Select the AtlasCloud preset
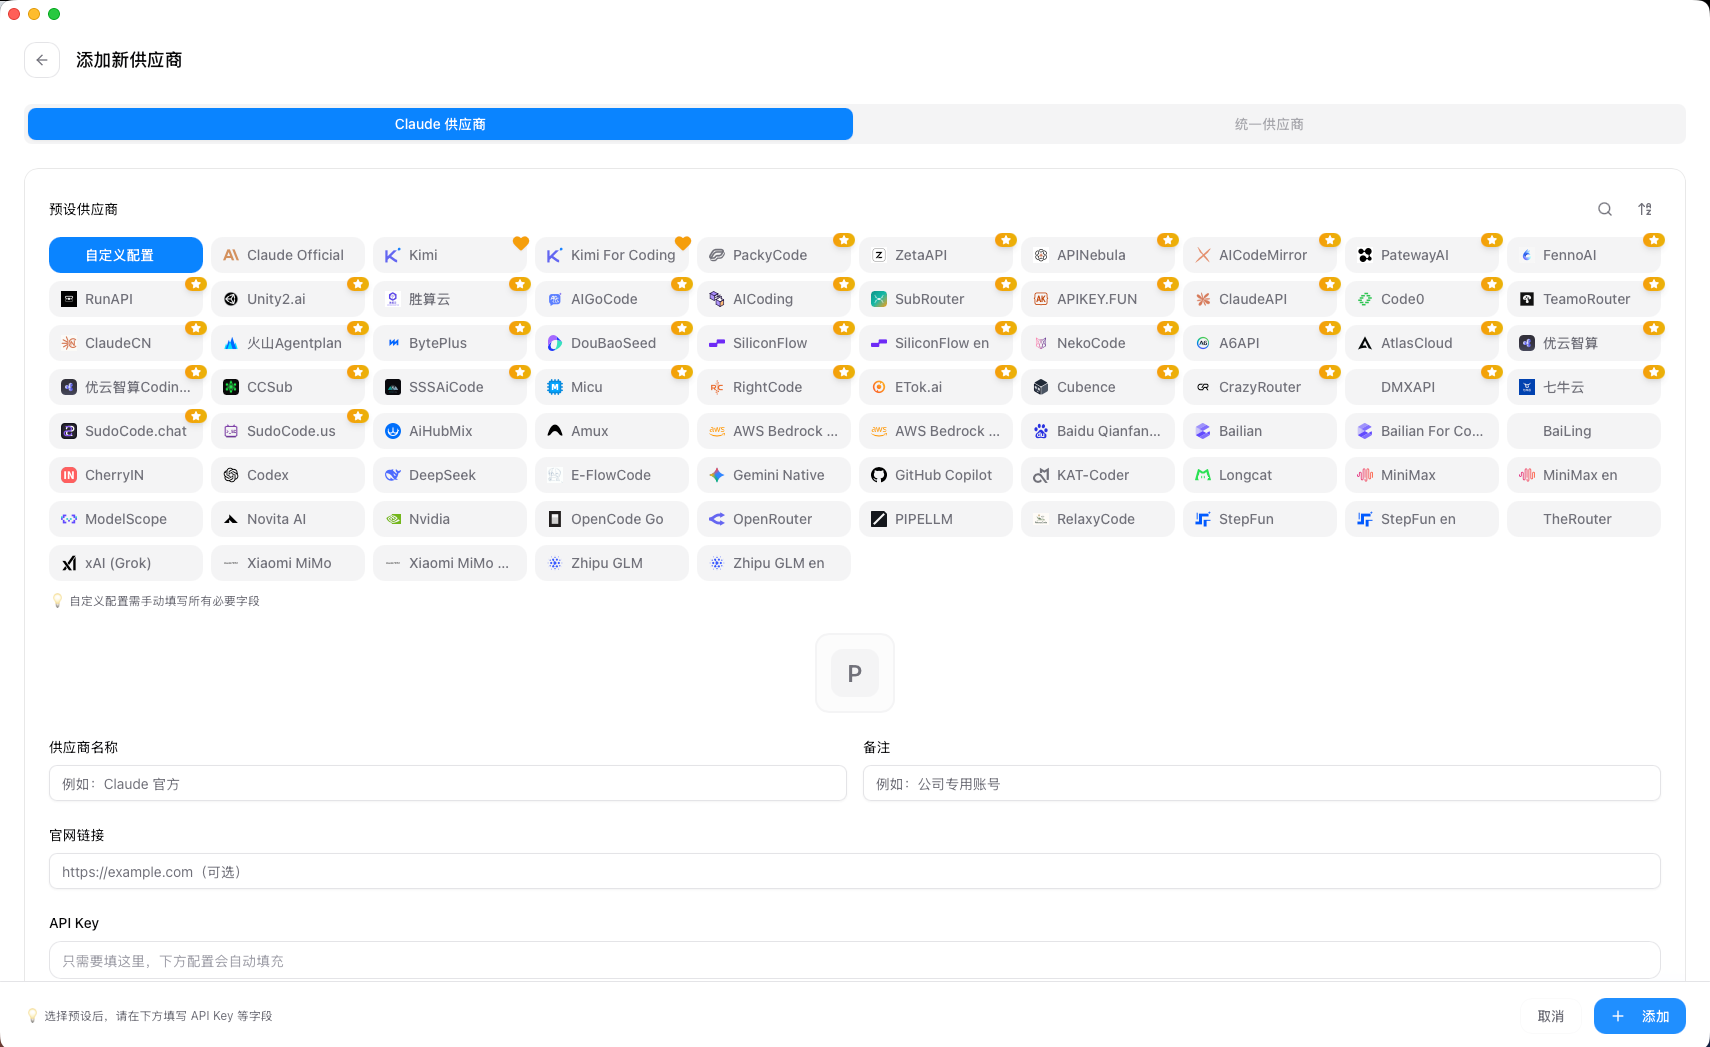The image size is (1710, 1047). [x=1422, y=343]
